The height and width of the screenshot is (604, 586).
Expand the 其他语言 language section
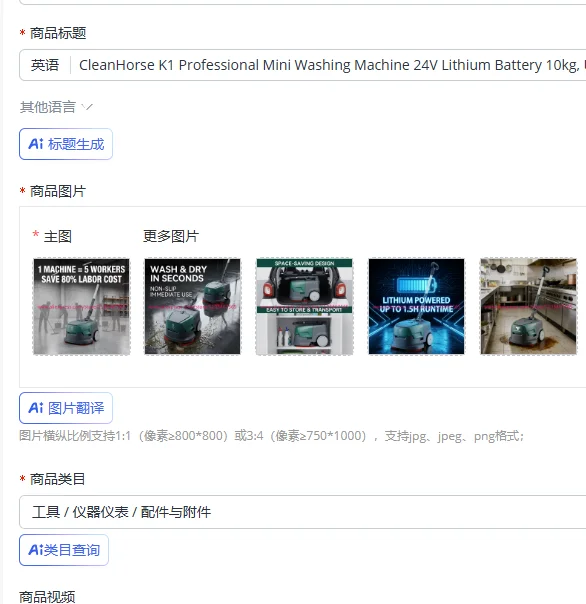point(56,107)
